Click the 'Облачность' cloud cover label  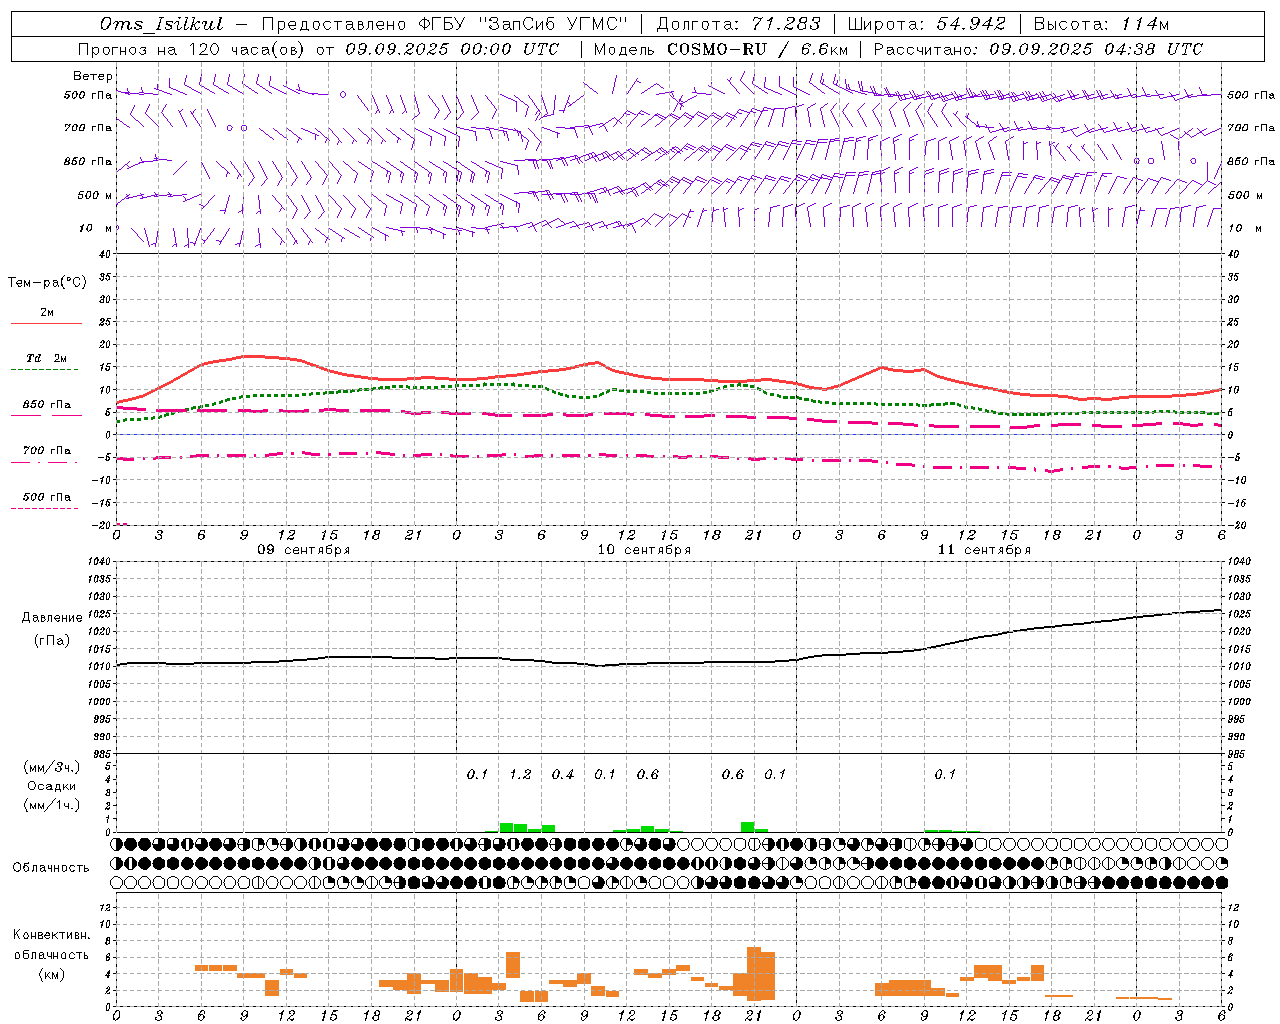[51, 868]
